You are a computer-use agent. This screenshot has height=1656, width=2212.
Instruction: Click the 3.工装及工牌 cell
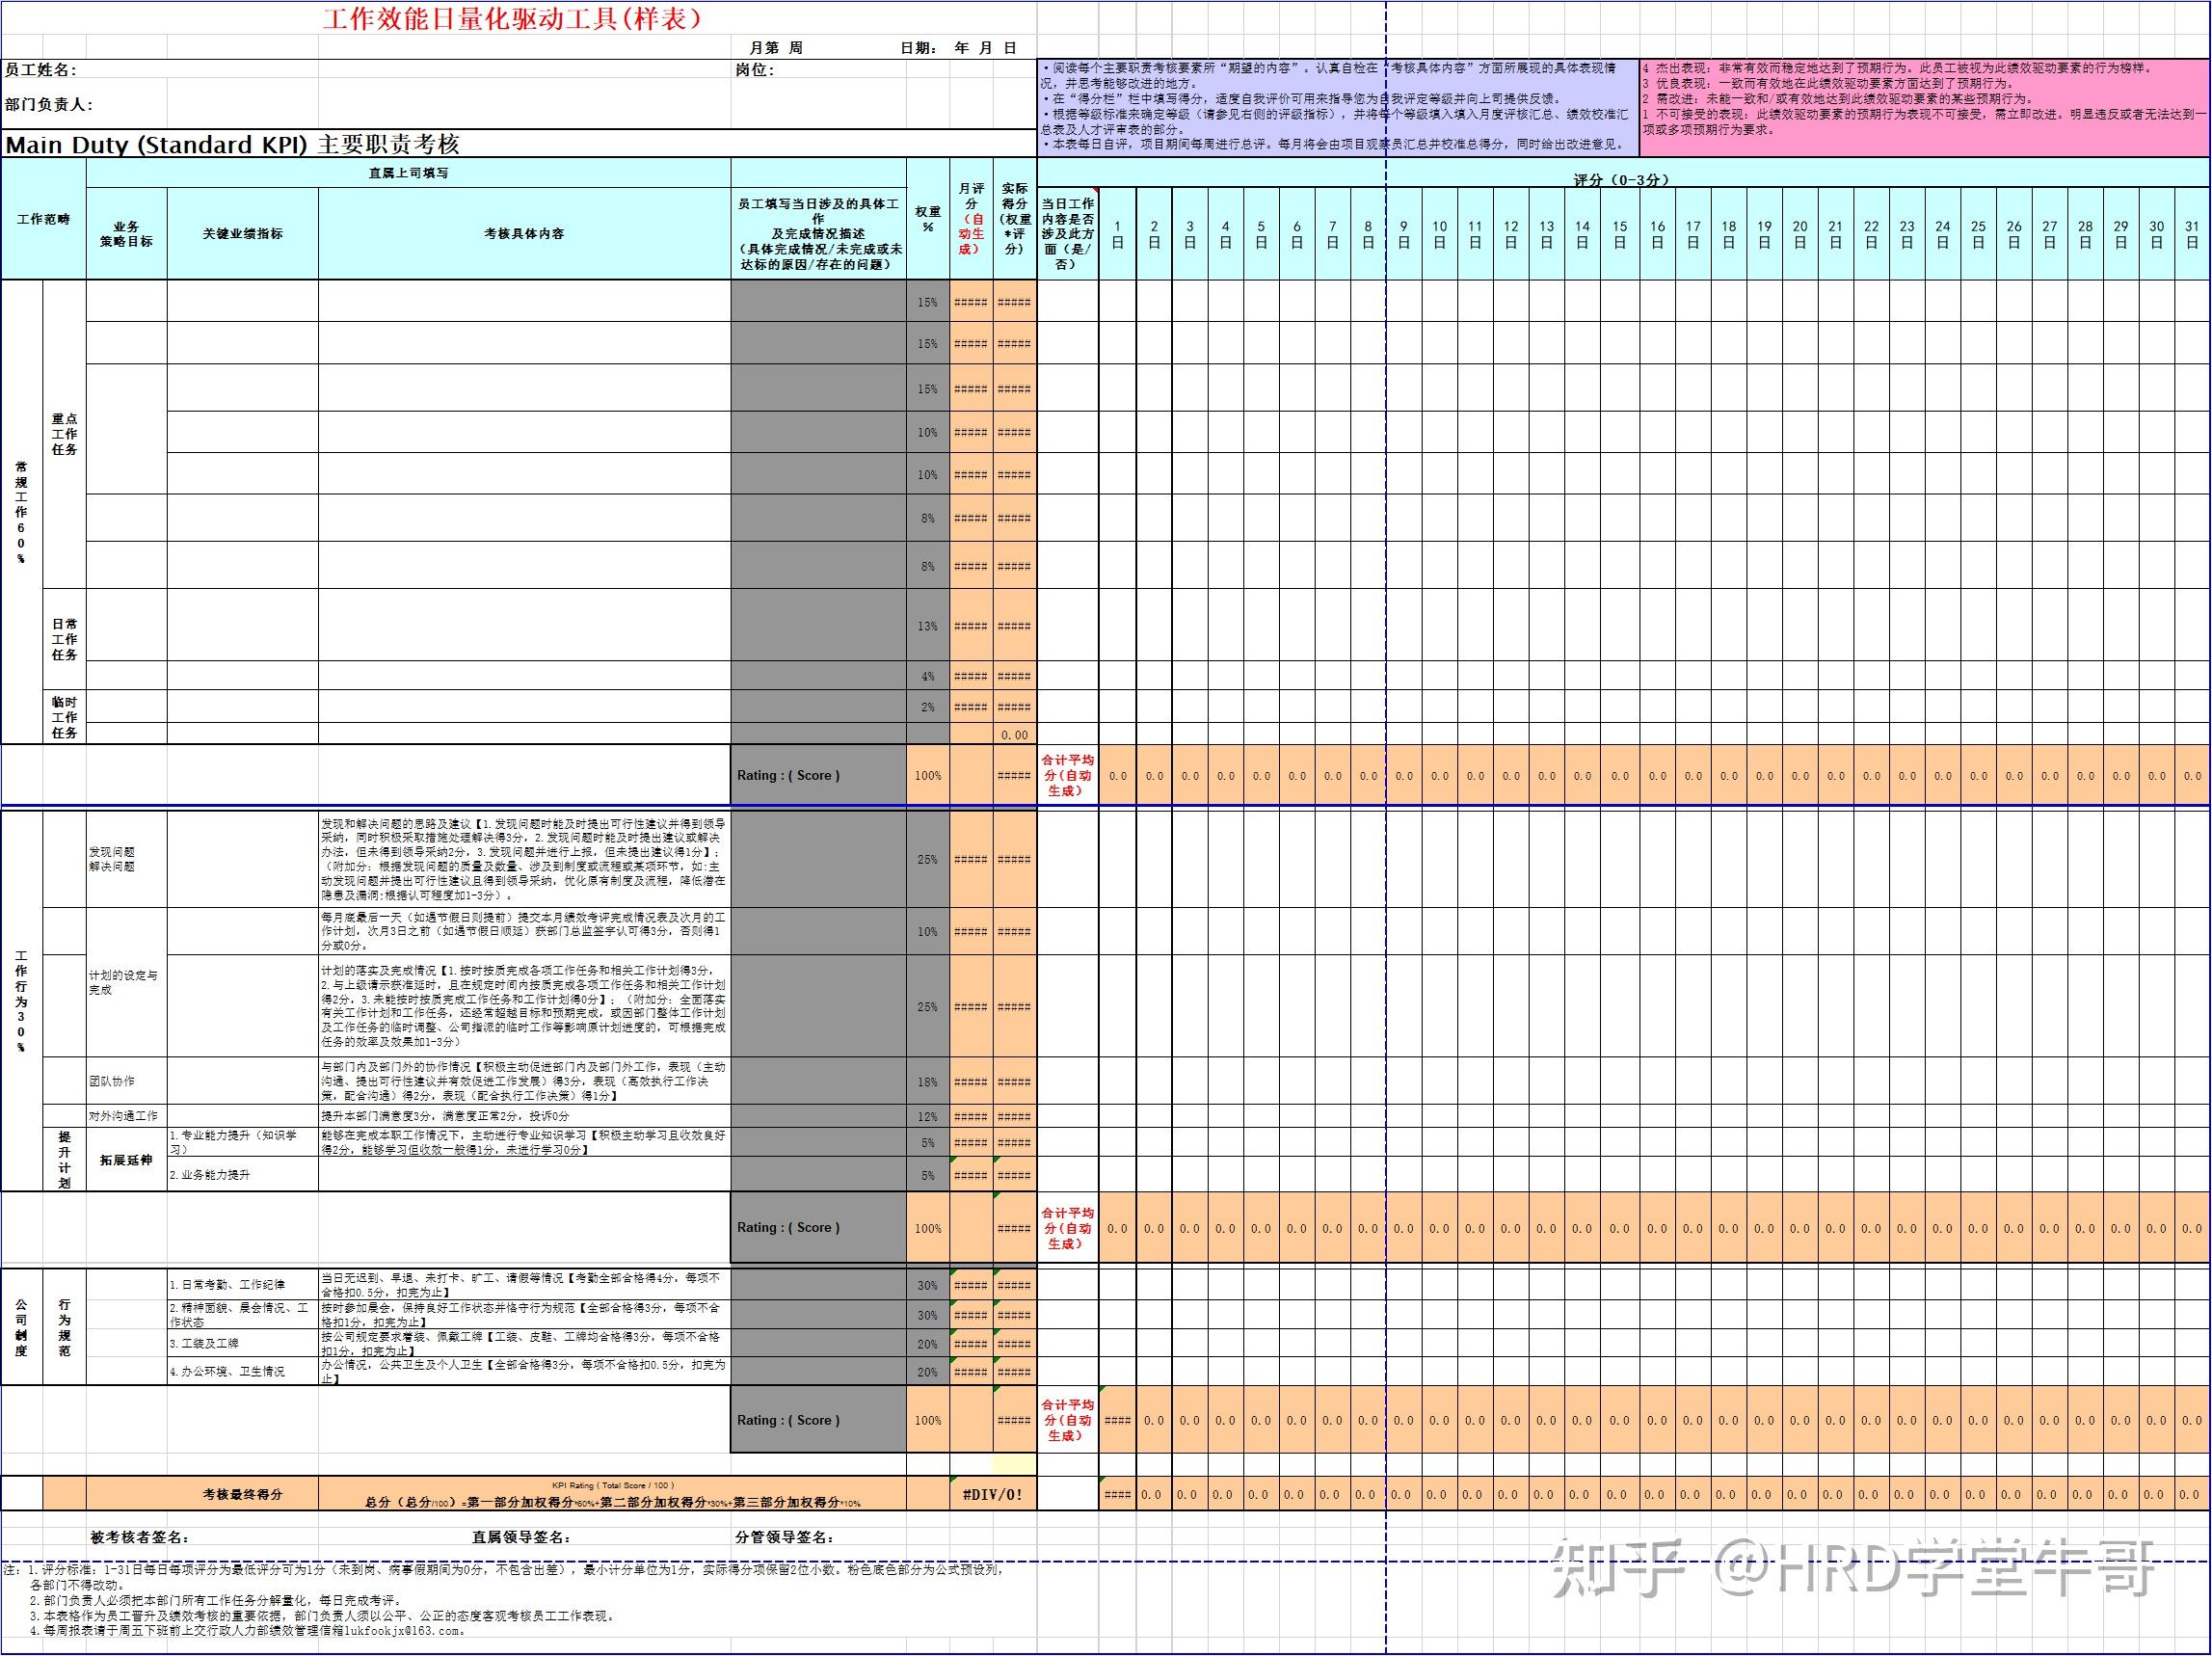point(242,1343)
